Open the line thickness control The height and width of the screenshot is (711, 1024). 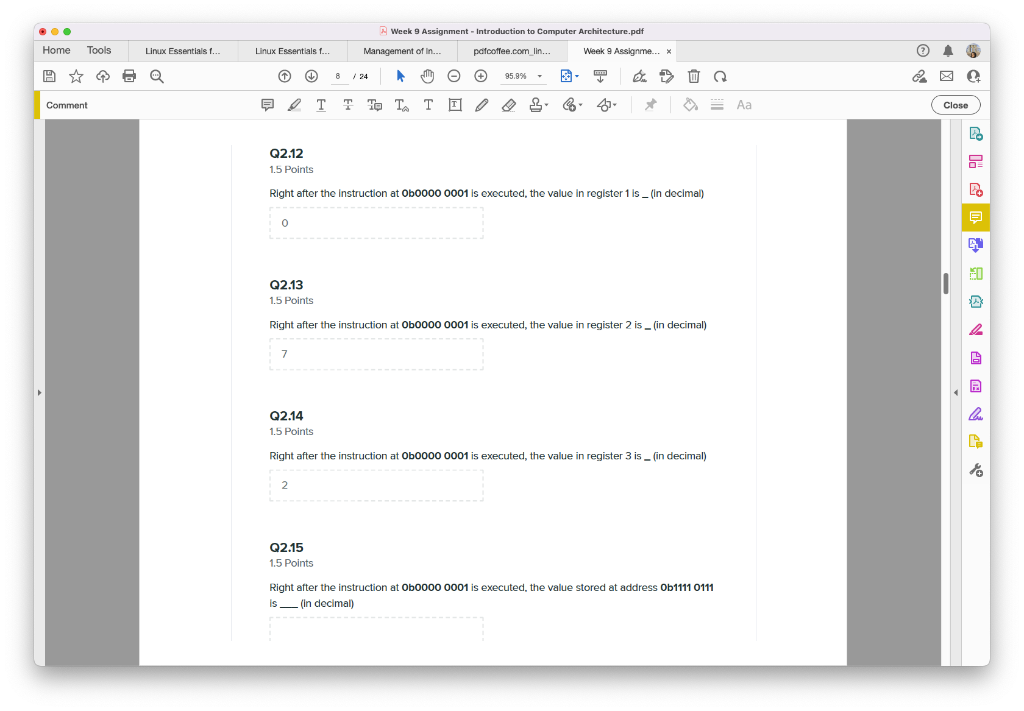(717, 105)
